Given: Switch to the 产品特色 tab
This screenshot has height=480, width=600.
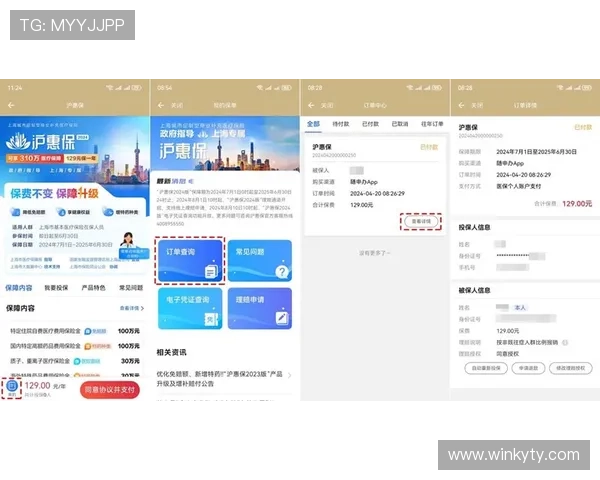Looking at the screenshot, I should click(x=93, y=288).
